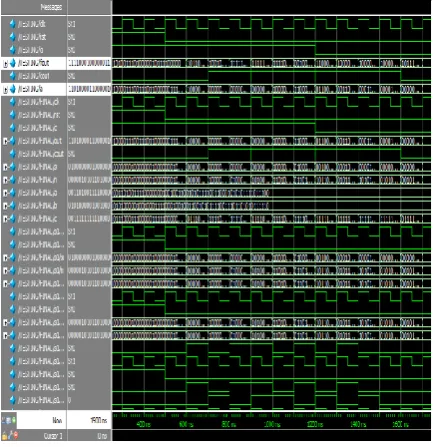
Task: Expand the fout bus signal
Action: 5,63
